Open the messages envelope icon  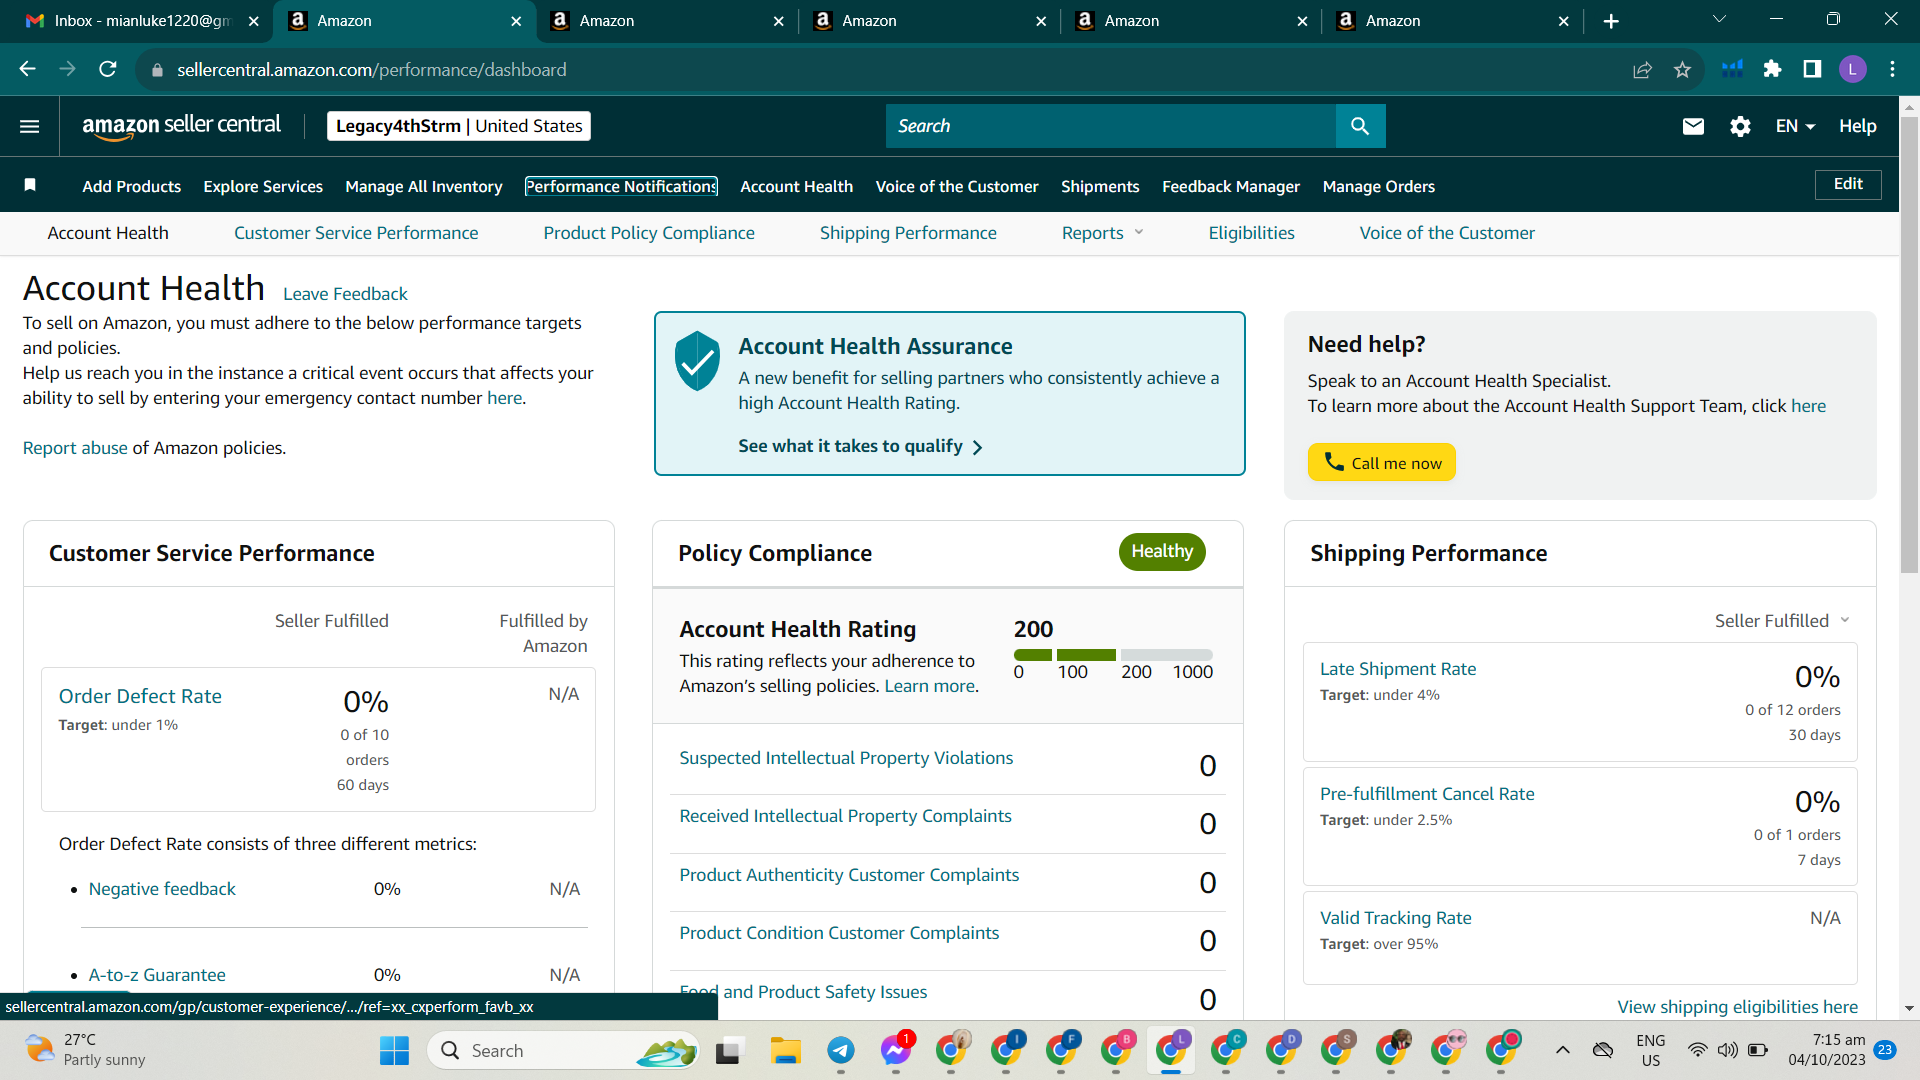click(1693, 126)
